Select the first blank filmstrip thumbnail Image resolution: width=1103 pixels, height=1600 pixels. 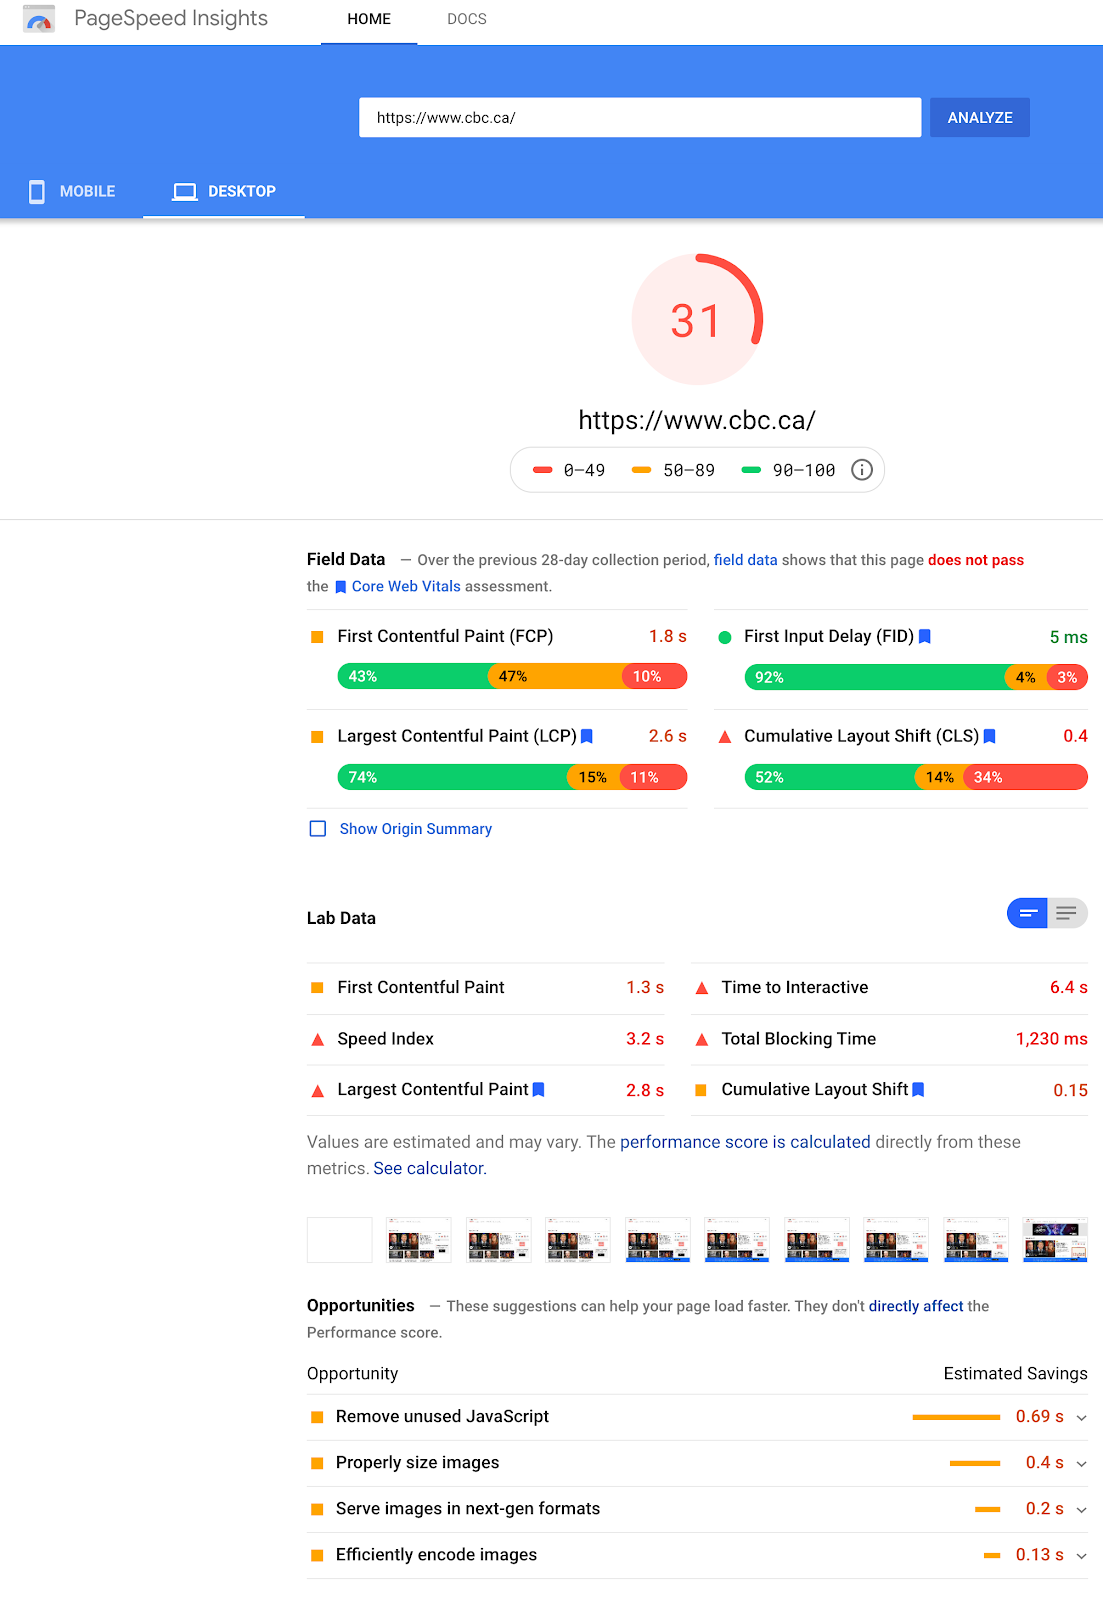340,1240
